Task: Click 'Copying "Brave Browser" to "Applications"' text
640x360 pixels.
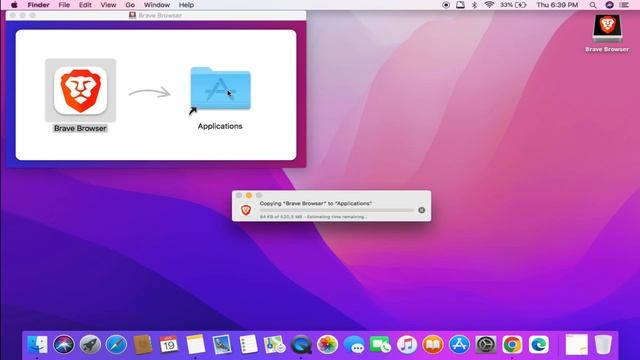Action: 316,203
